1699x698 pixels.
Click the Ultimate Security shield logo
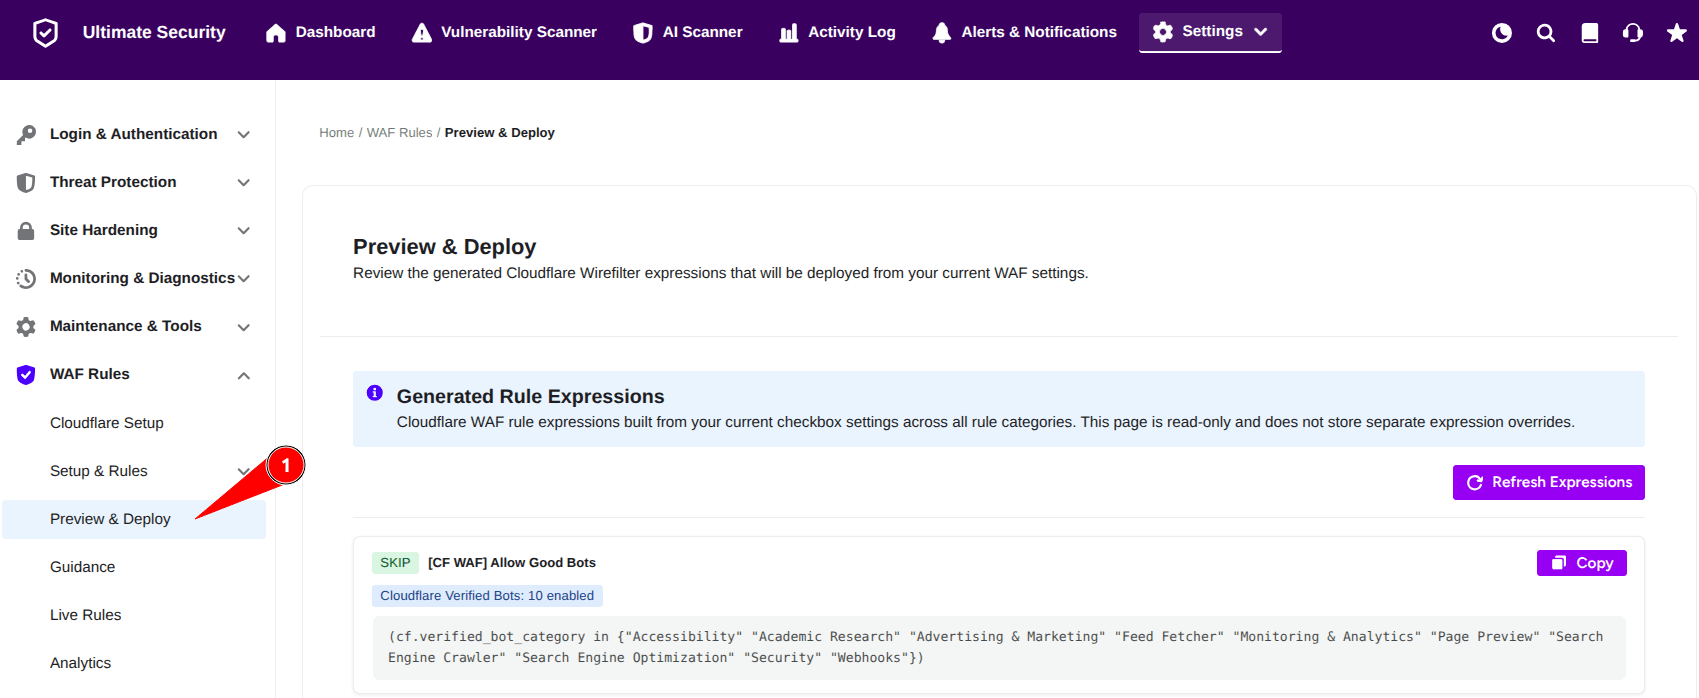click(x=45, y=33)
